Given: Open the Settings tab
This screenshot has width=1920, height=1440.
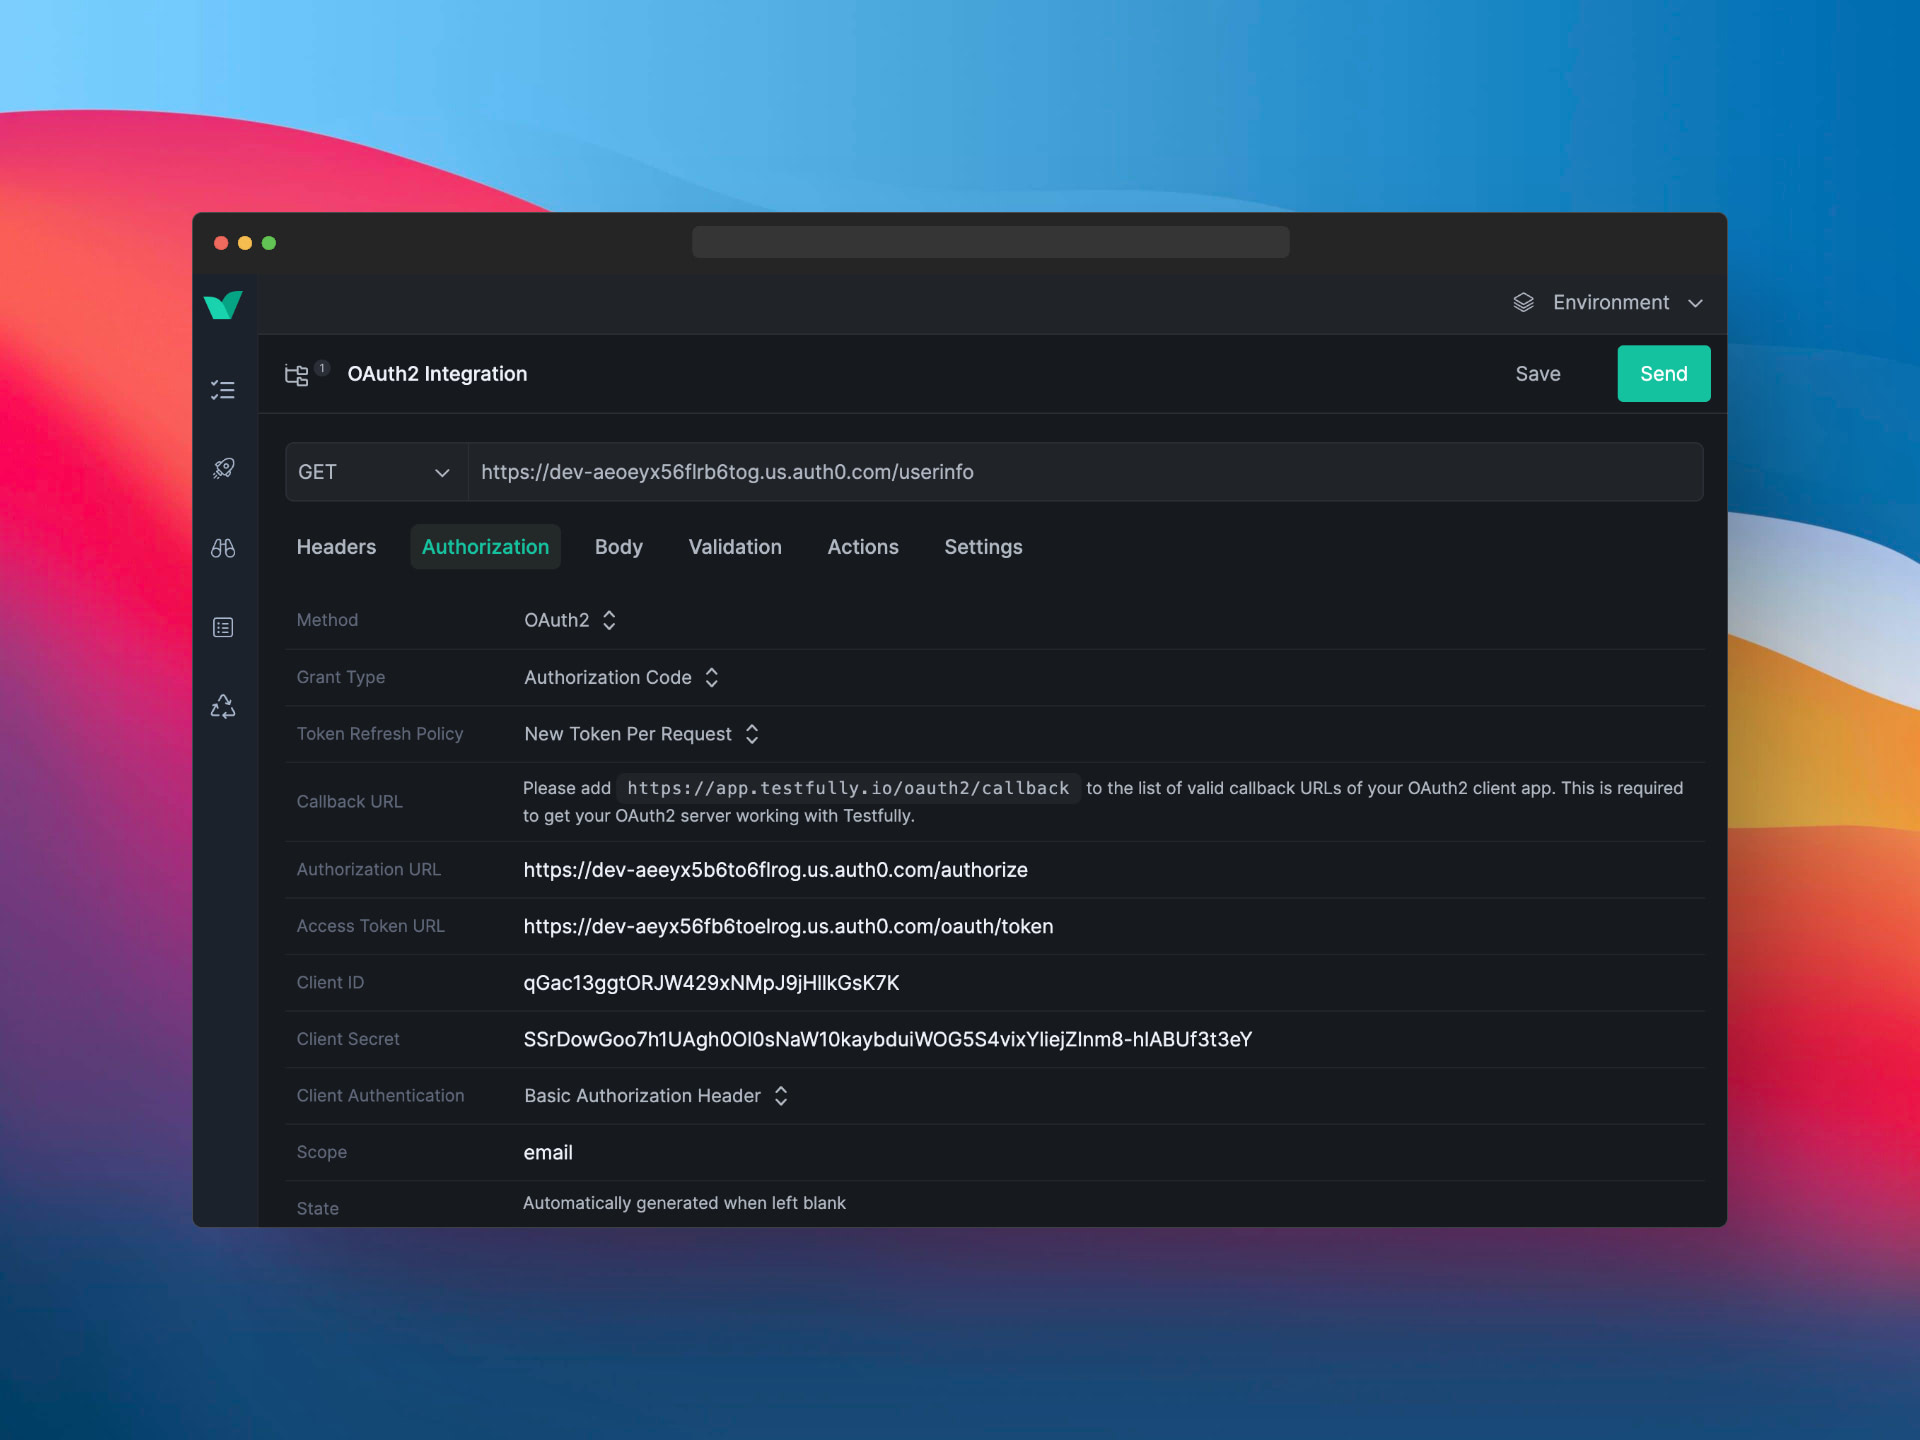Looking at the screenshot, I should (983, 547).
